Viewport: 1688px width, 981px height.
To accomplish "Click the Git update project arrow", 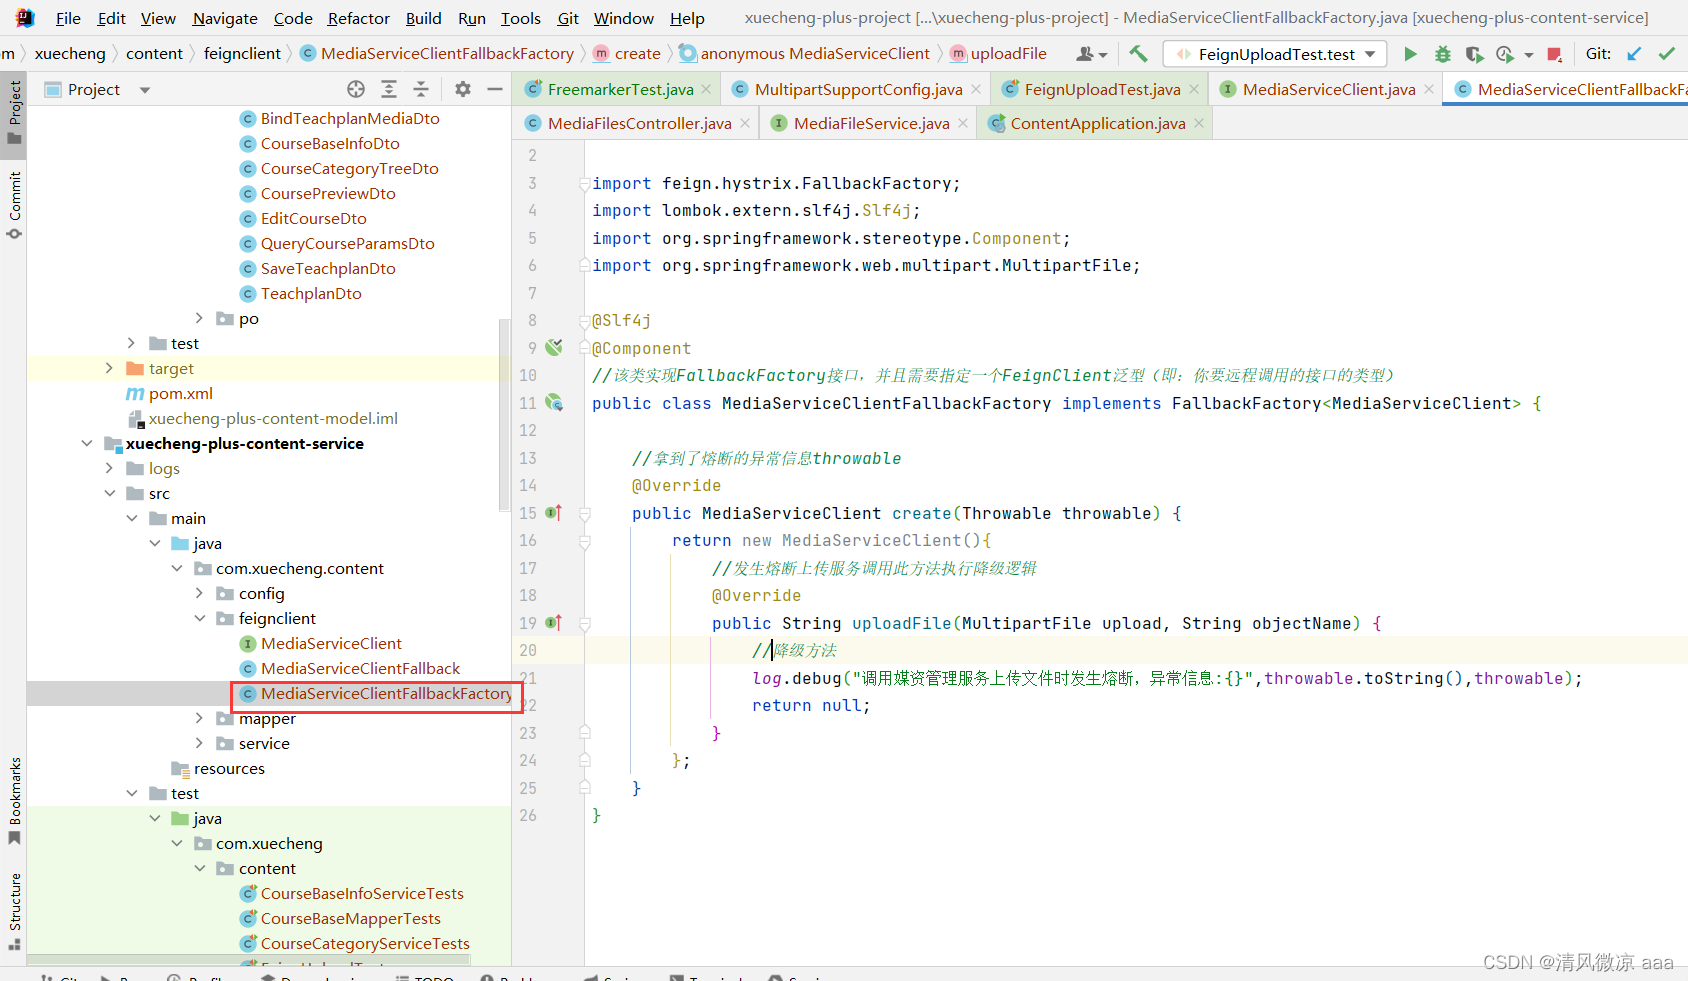I will [x=1634, y=54].
